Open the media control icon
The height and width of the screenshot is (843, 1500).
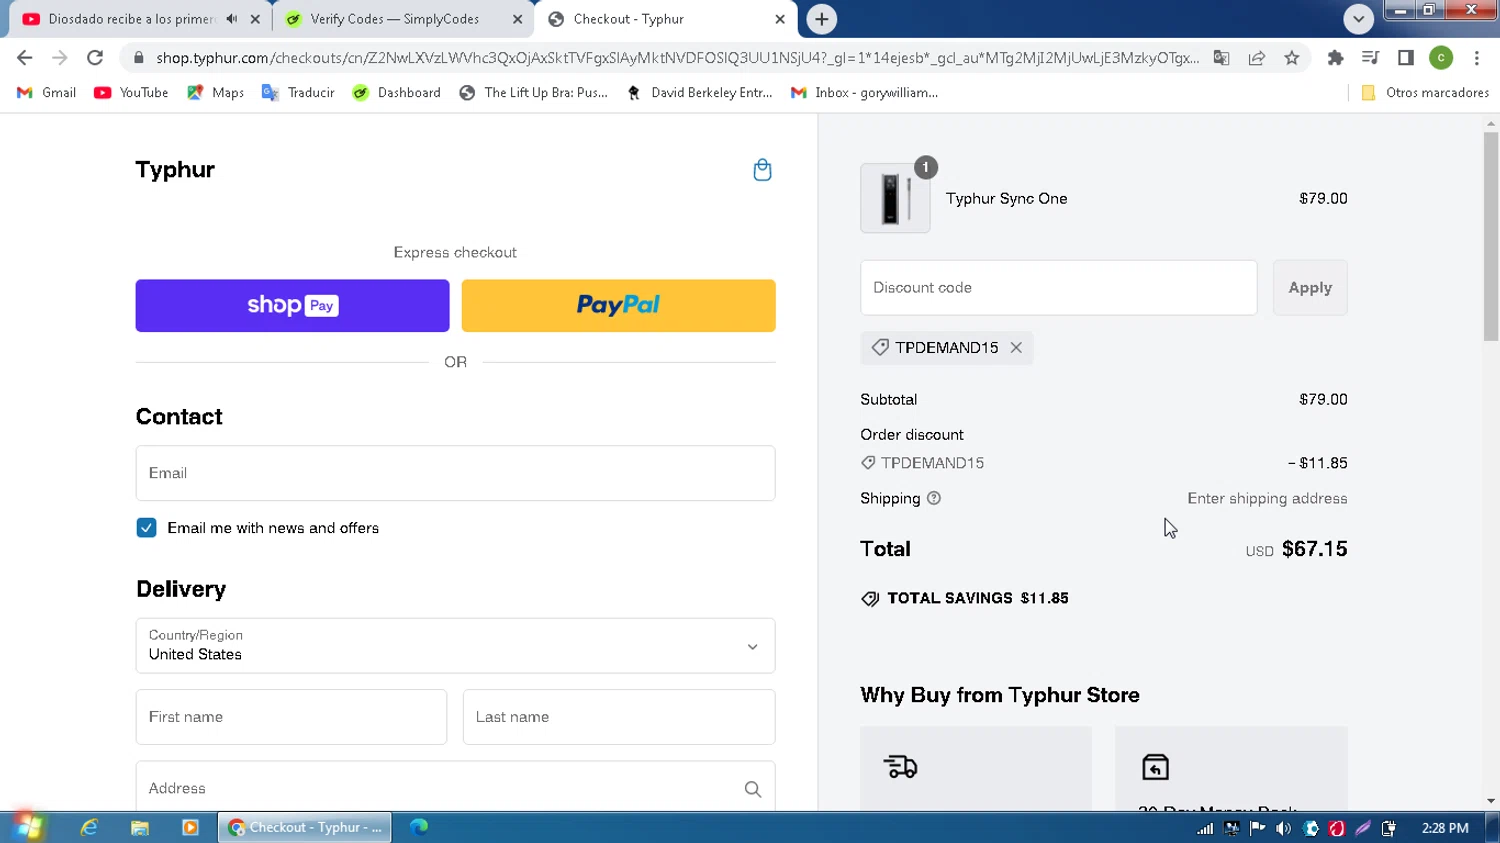pyautogui.click(x=1370, y=58)
